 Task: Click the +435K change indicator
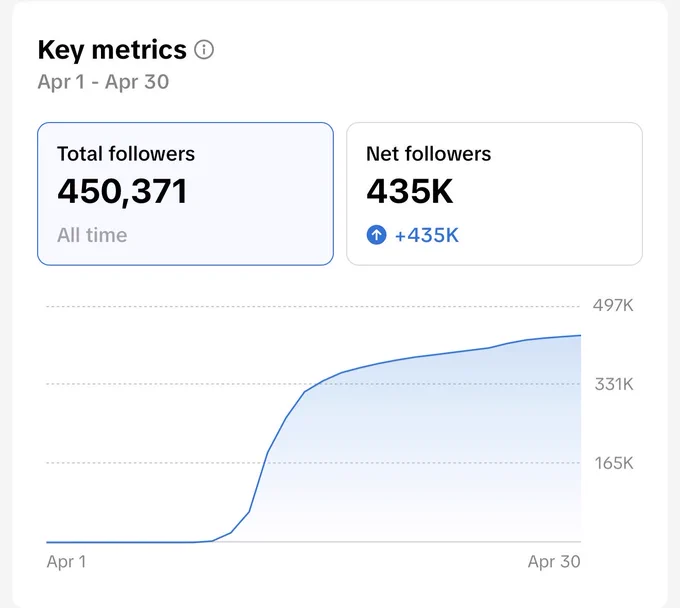pyautogui.click(x=427, y=235)
